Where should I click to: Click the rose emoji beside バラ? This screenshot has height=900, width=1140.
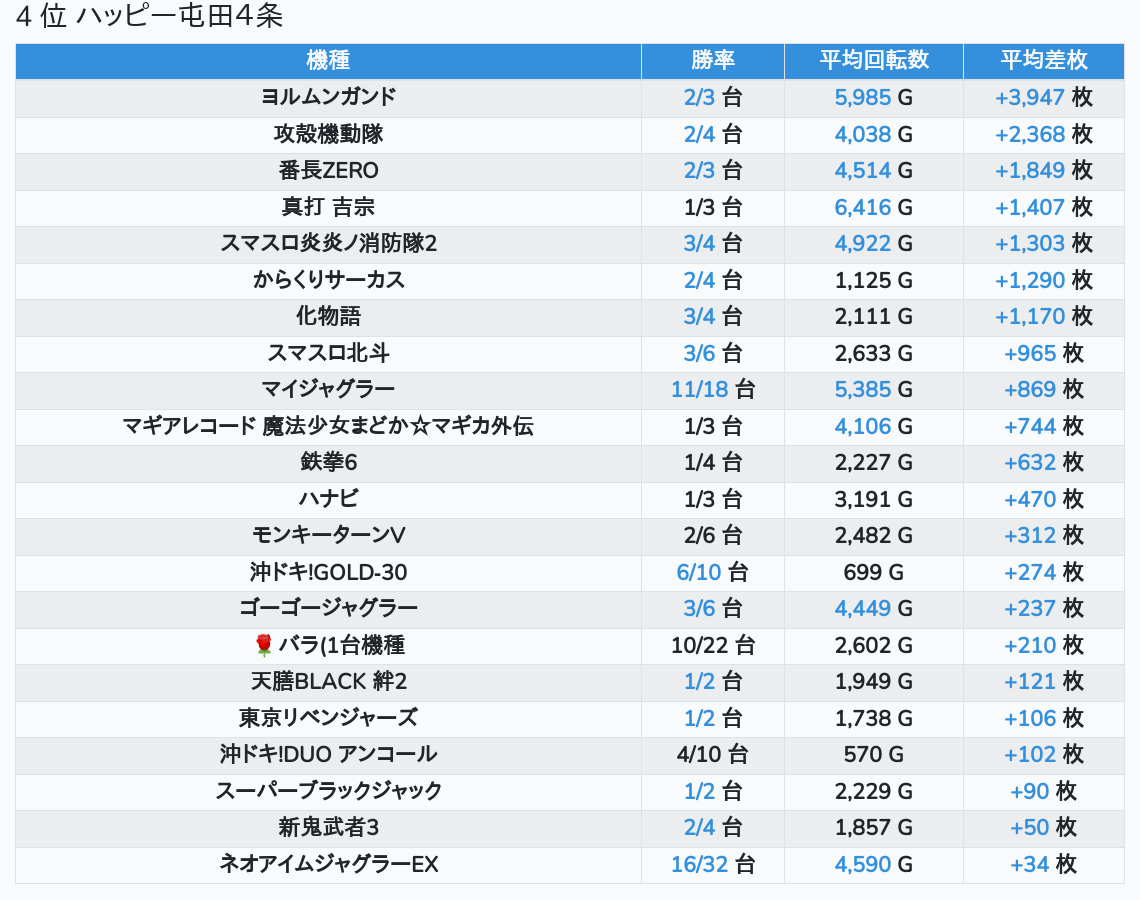pyautogui.click(x=264, y=645)
